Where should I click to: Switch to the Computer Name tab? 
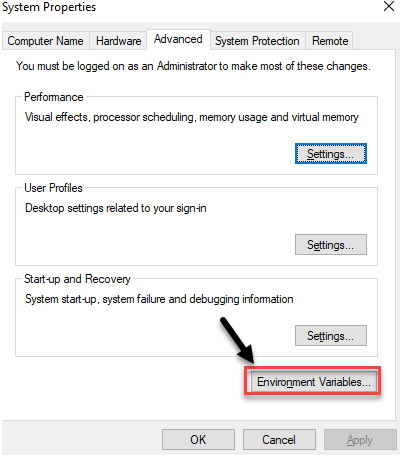click(x=46, y=41)
